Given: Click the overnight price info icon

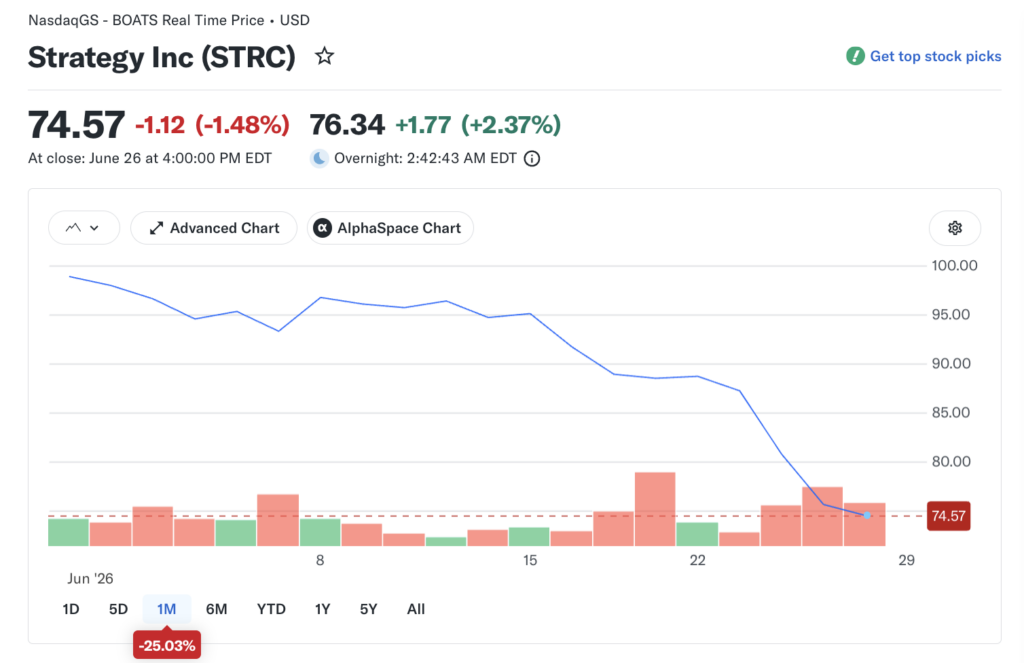Looking at the screenshot, I should [532, 159].
